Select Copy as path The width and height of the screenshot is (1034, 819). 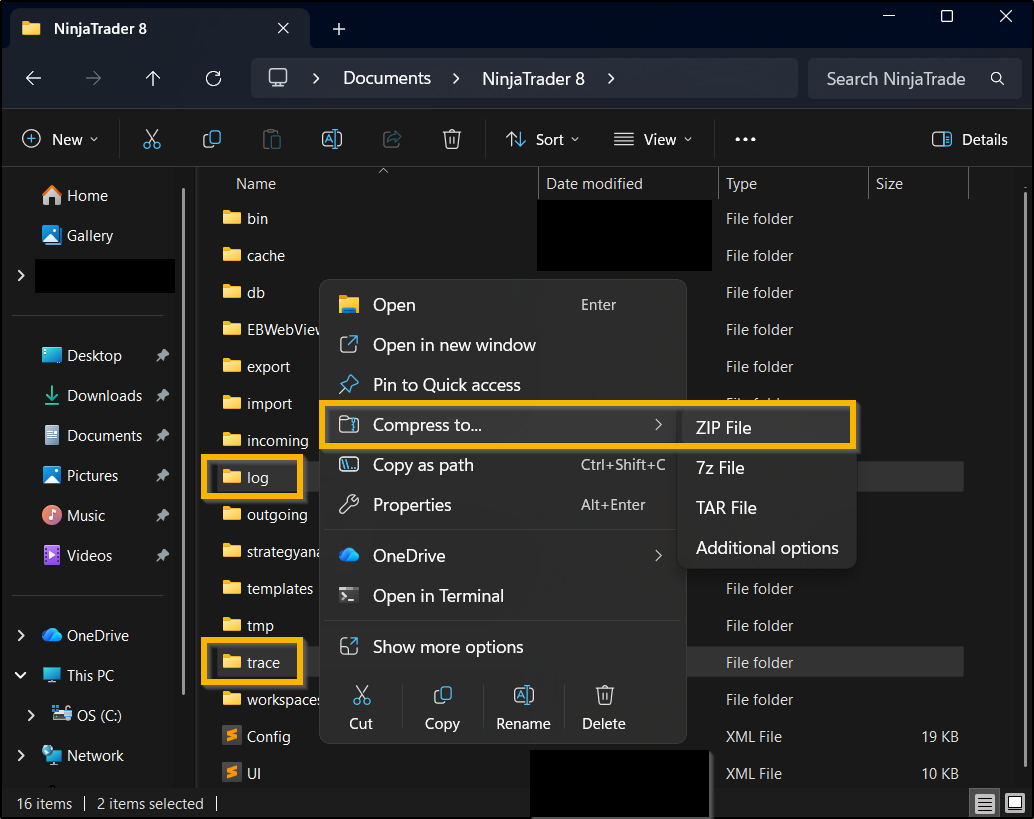tap(502, 465)
